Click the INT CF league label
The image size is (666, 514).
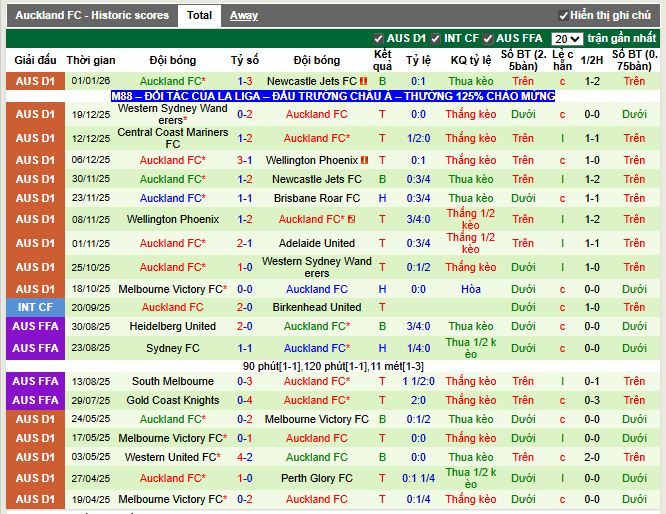coord(35,307)
